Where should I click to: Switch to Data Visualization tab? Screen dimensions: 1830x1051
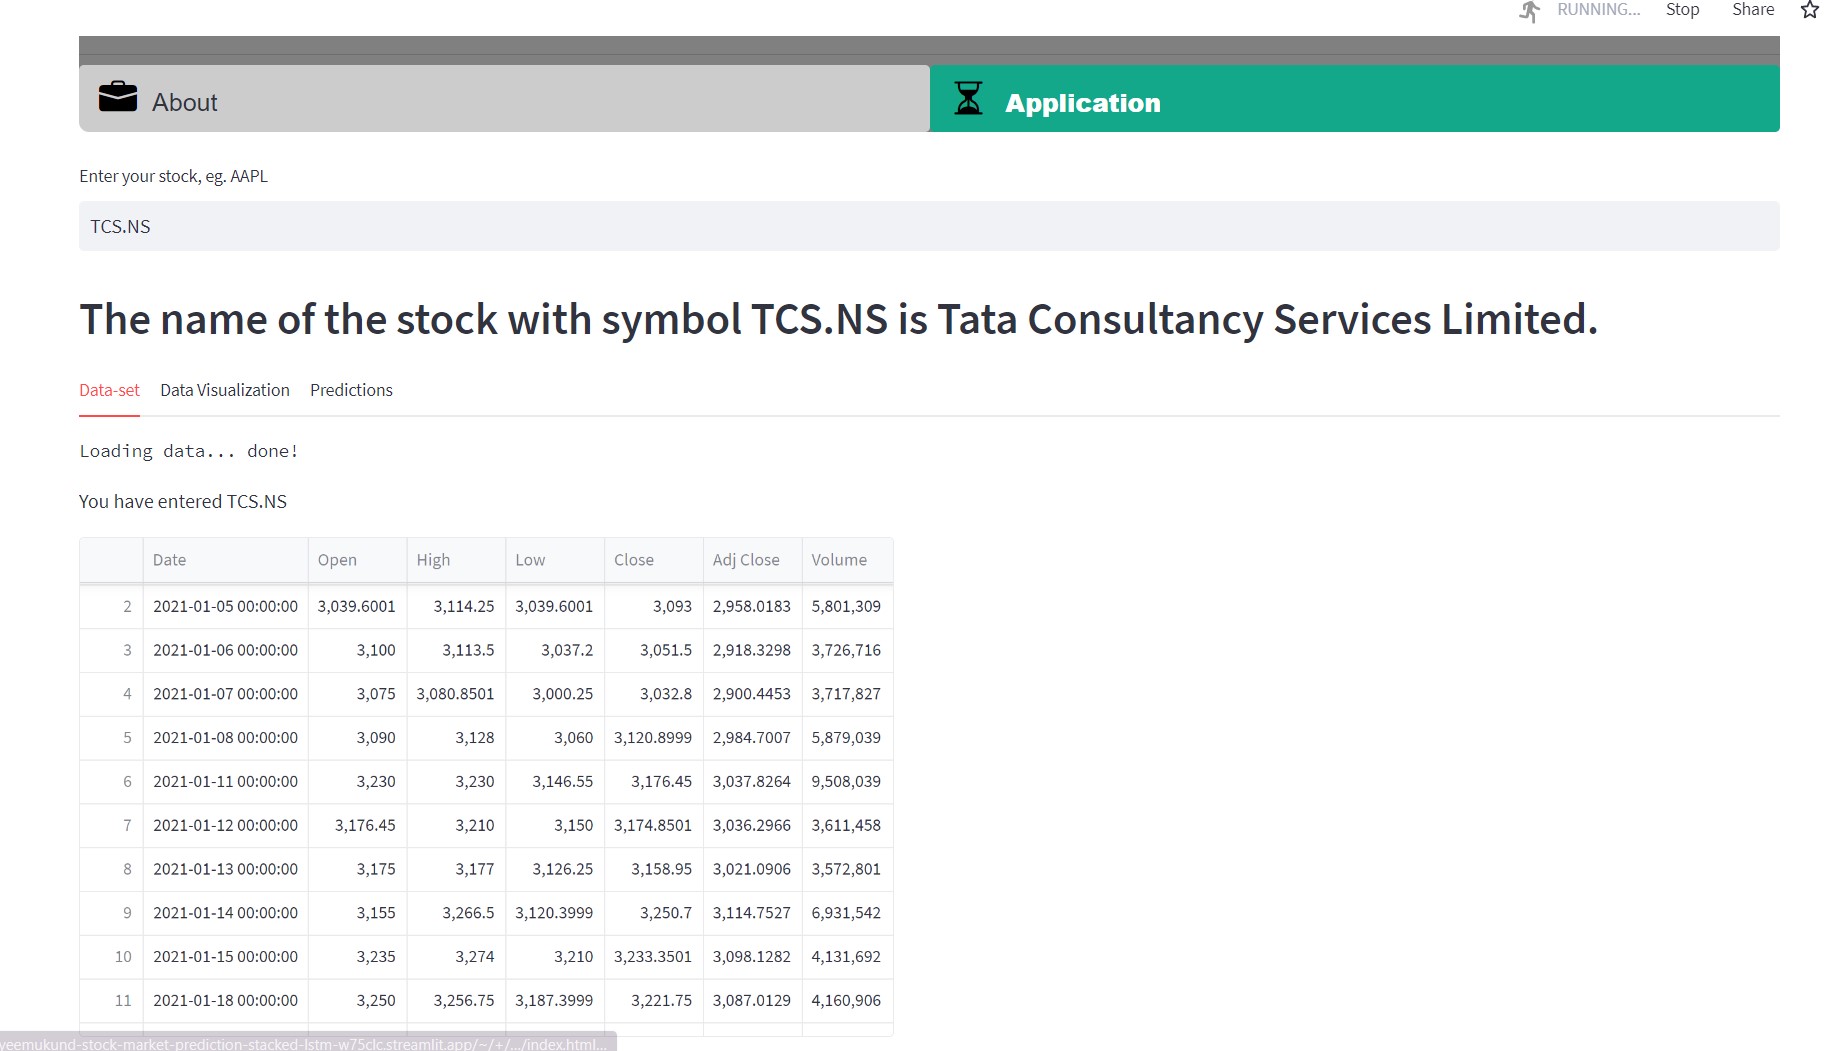pos(225,390)
